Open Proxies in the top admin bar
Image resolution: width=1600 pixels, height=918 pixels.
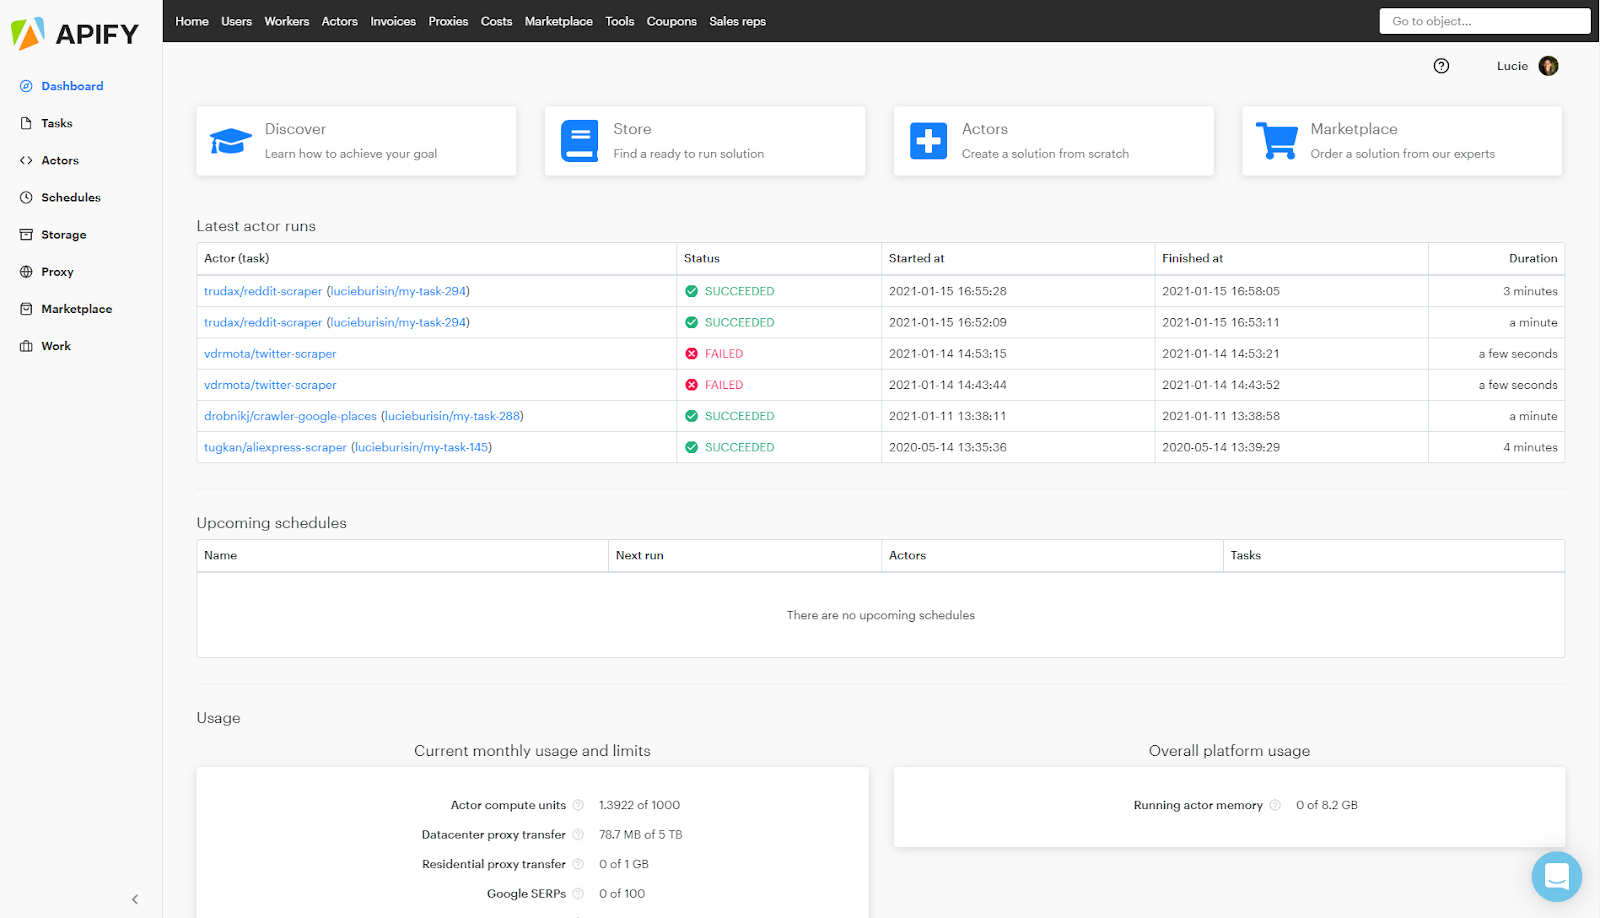448,21
